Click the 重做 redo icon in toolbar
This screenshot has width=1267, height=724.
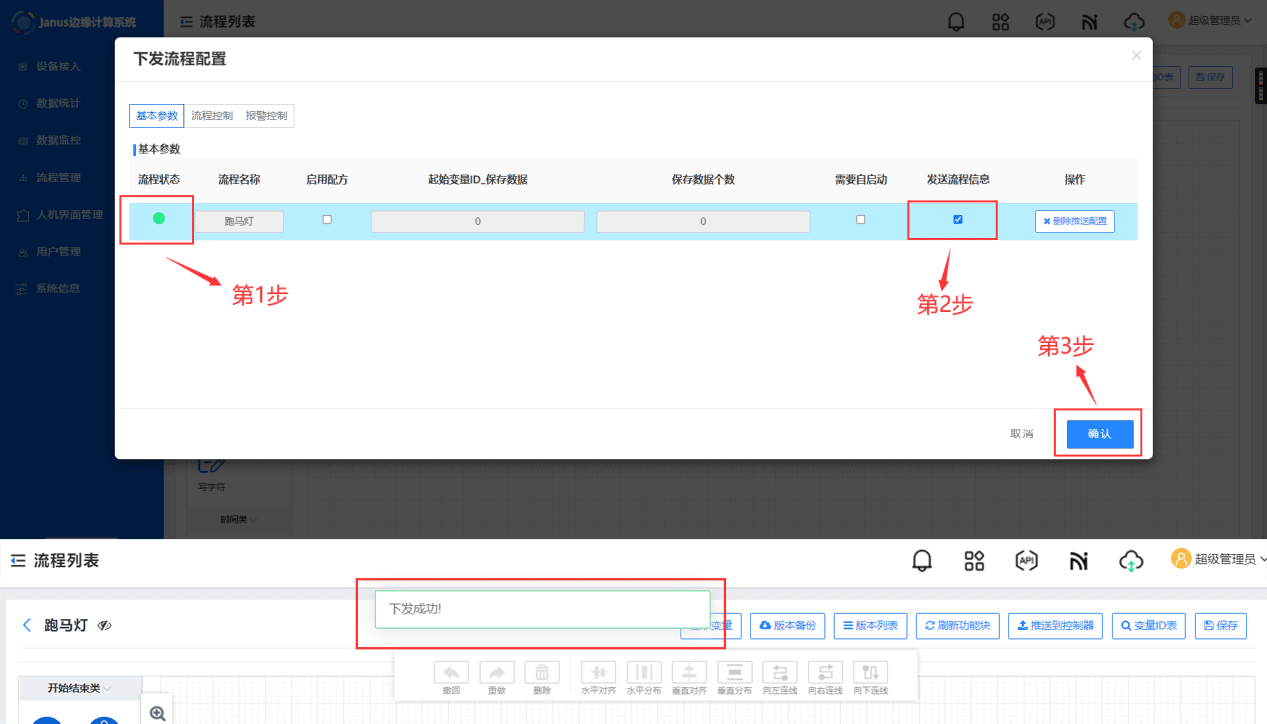click(x=497, y=673)
